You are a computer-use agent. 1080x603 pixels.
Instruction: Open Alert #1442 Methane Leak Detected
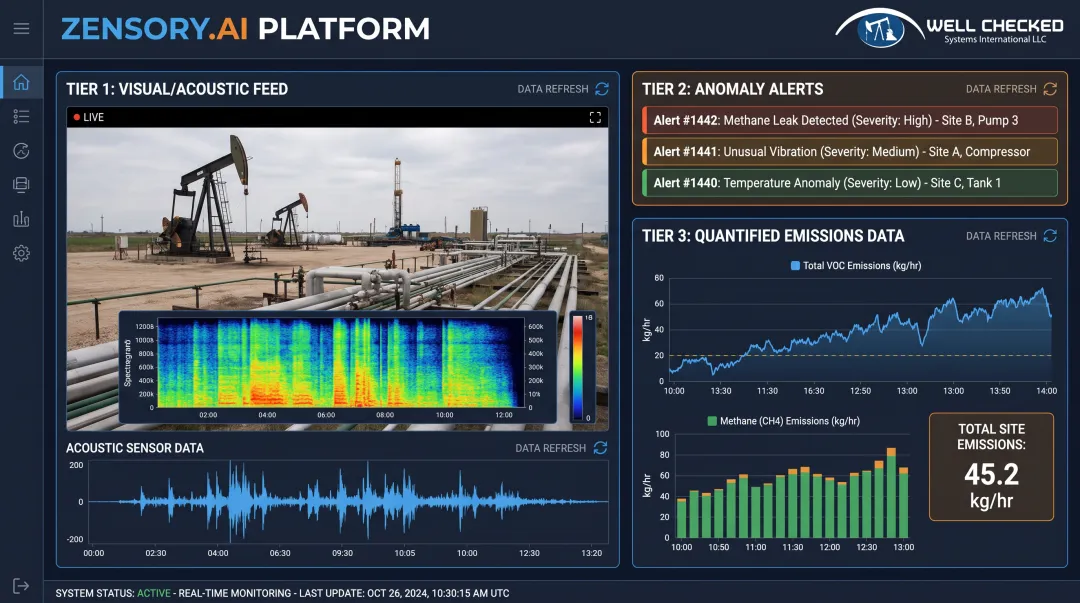click(x=850, y=120)
